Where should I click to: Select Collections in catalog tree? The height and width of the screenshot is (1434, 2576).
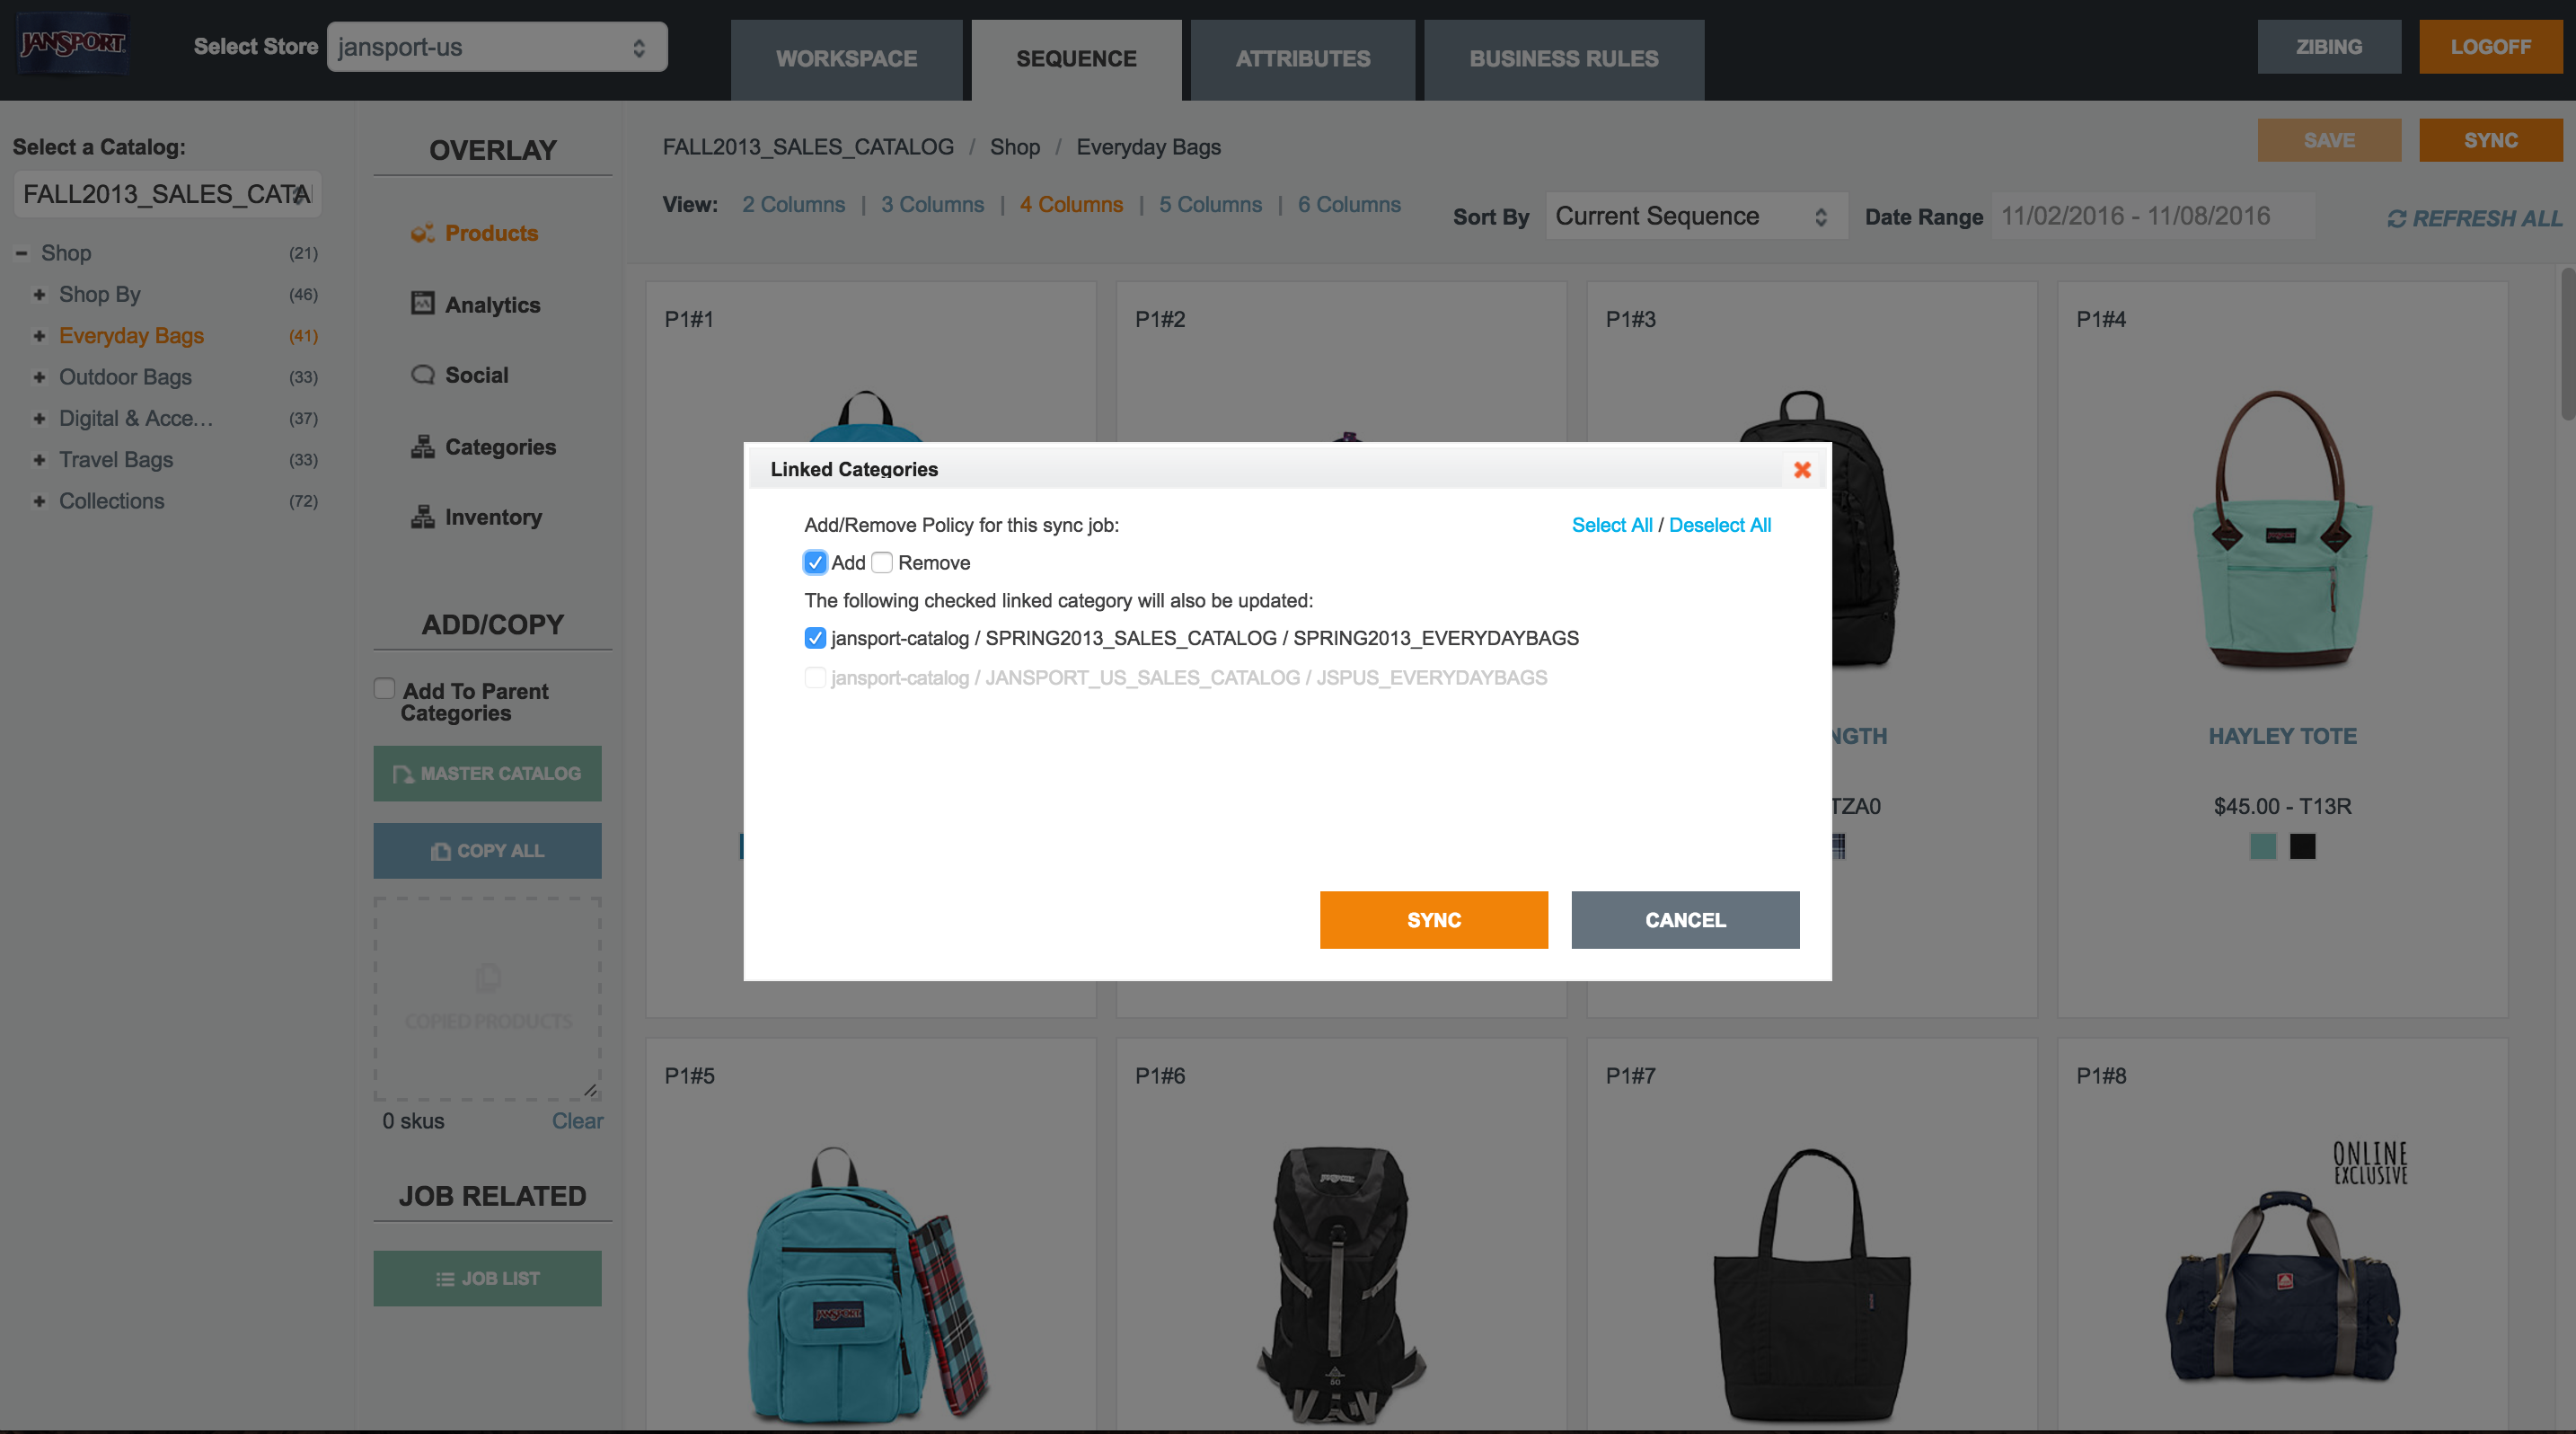(111, 501)
